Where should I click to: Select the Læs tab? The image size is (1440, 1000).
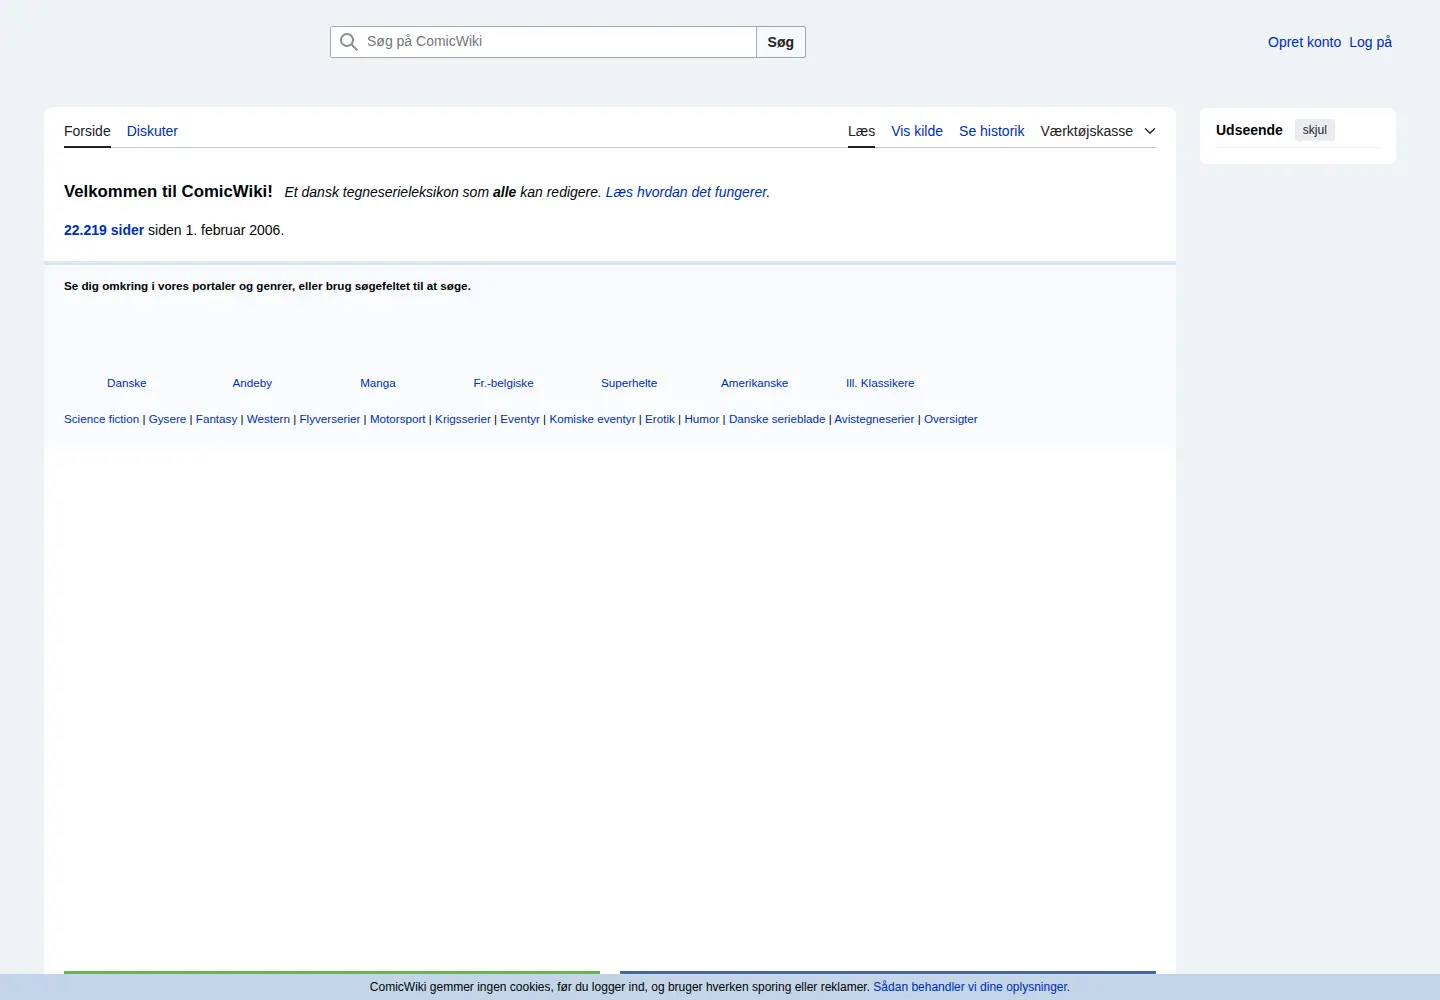[x=861, y=131]
